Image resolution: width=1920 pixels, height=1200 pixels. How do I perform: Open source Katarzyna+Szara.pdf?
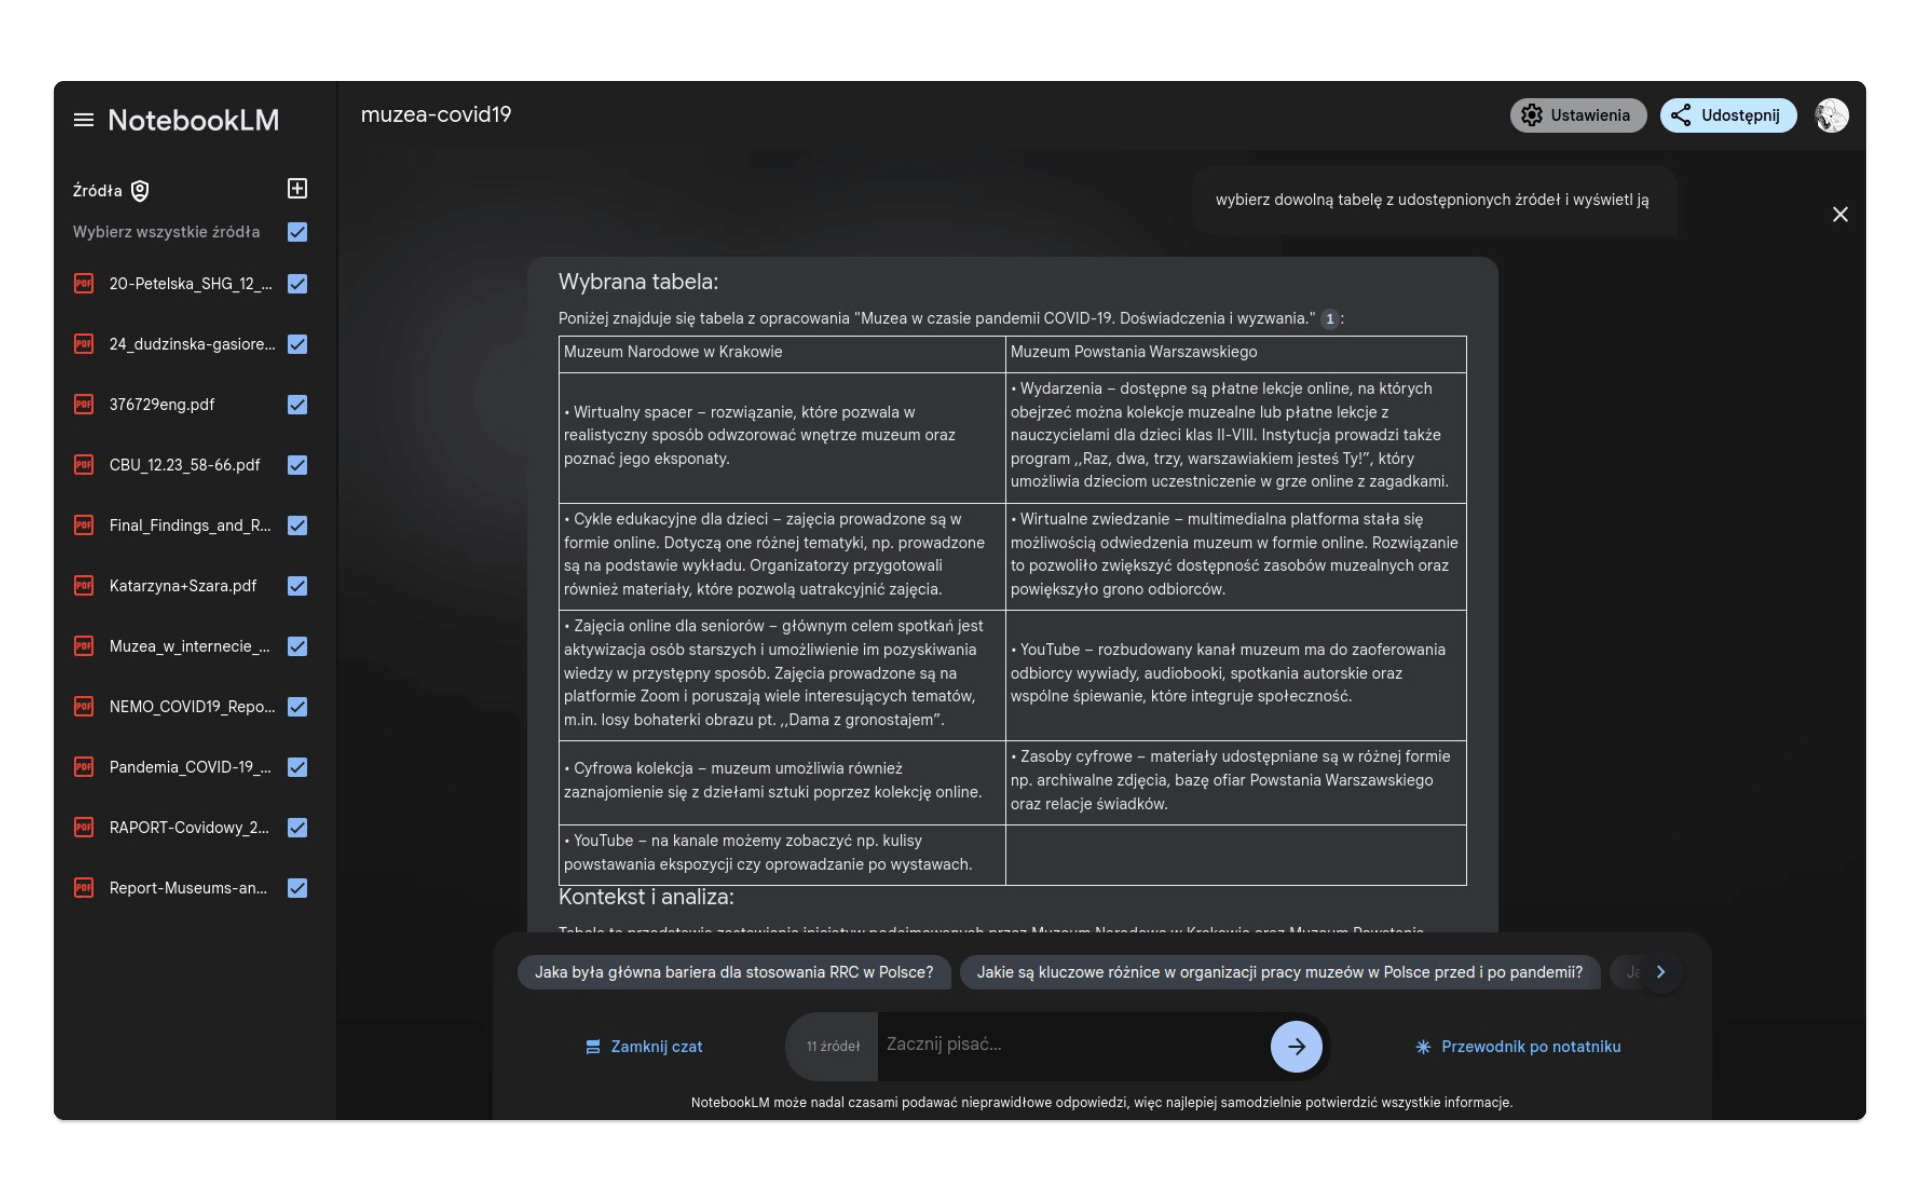183,586
